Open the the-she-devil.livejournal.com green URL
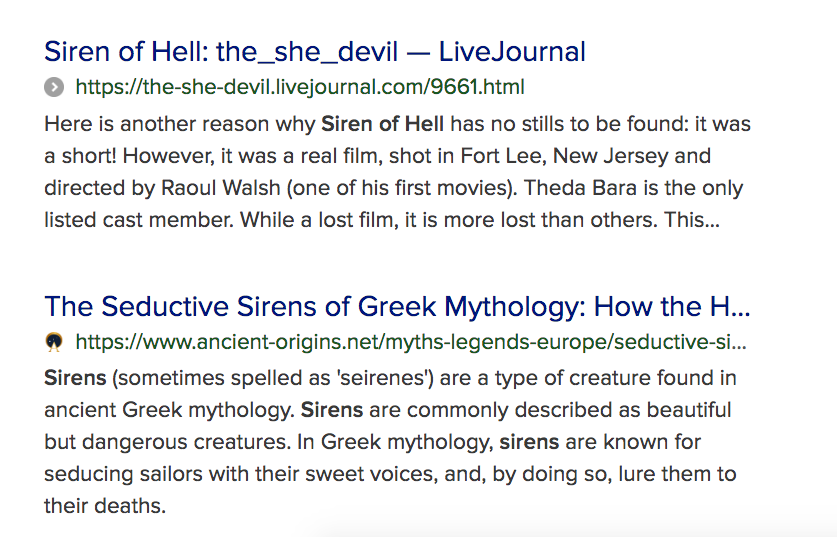837x537 pixels. click(x=300, y=87)
